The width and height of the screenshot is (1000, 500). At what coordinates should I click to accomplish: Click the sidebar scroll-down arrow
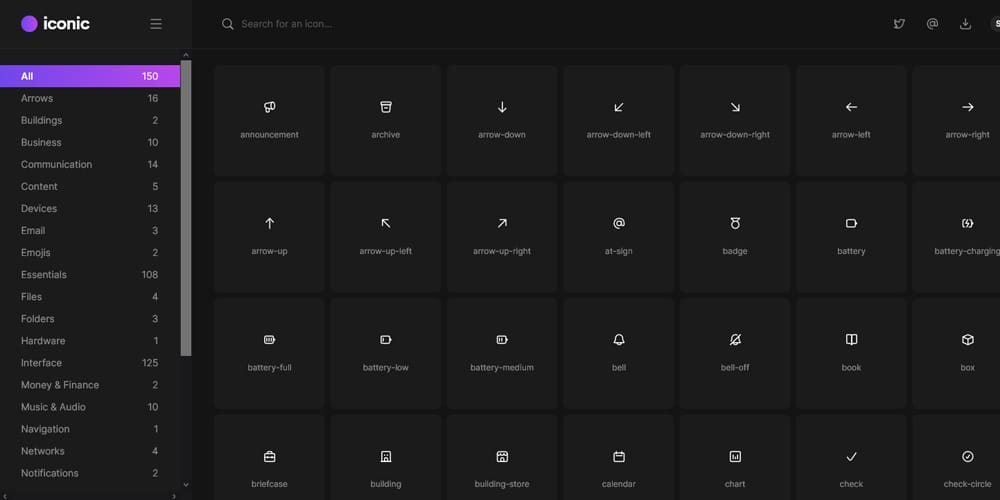(186, 485)
